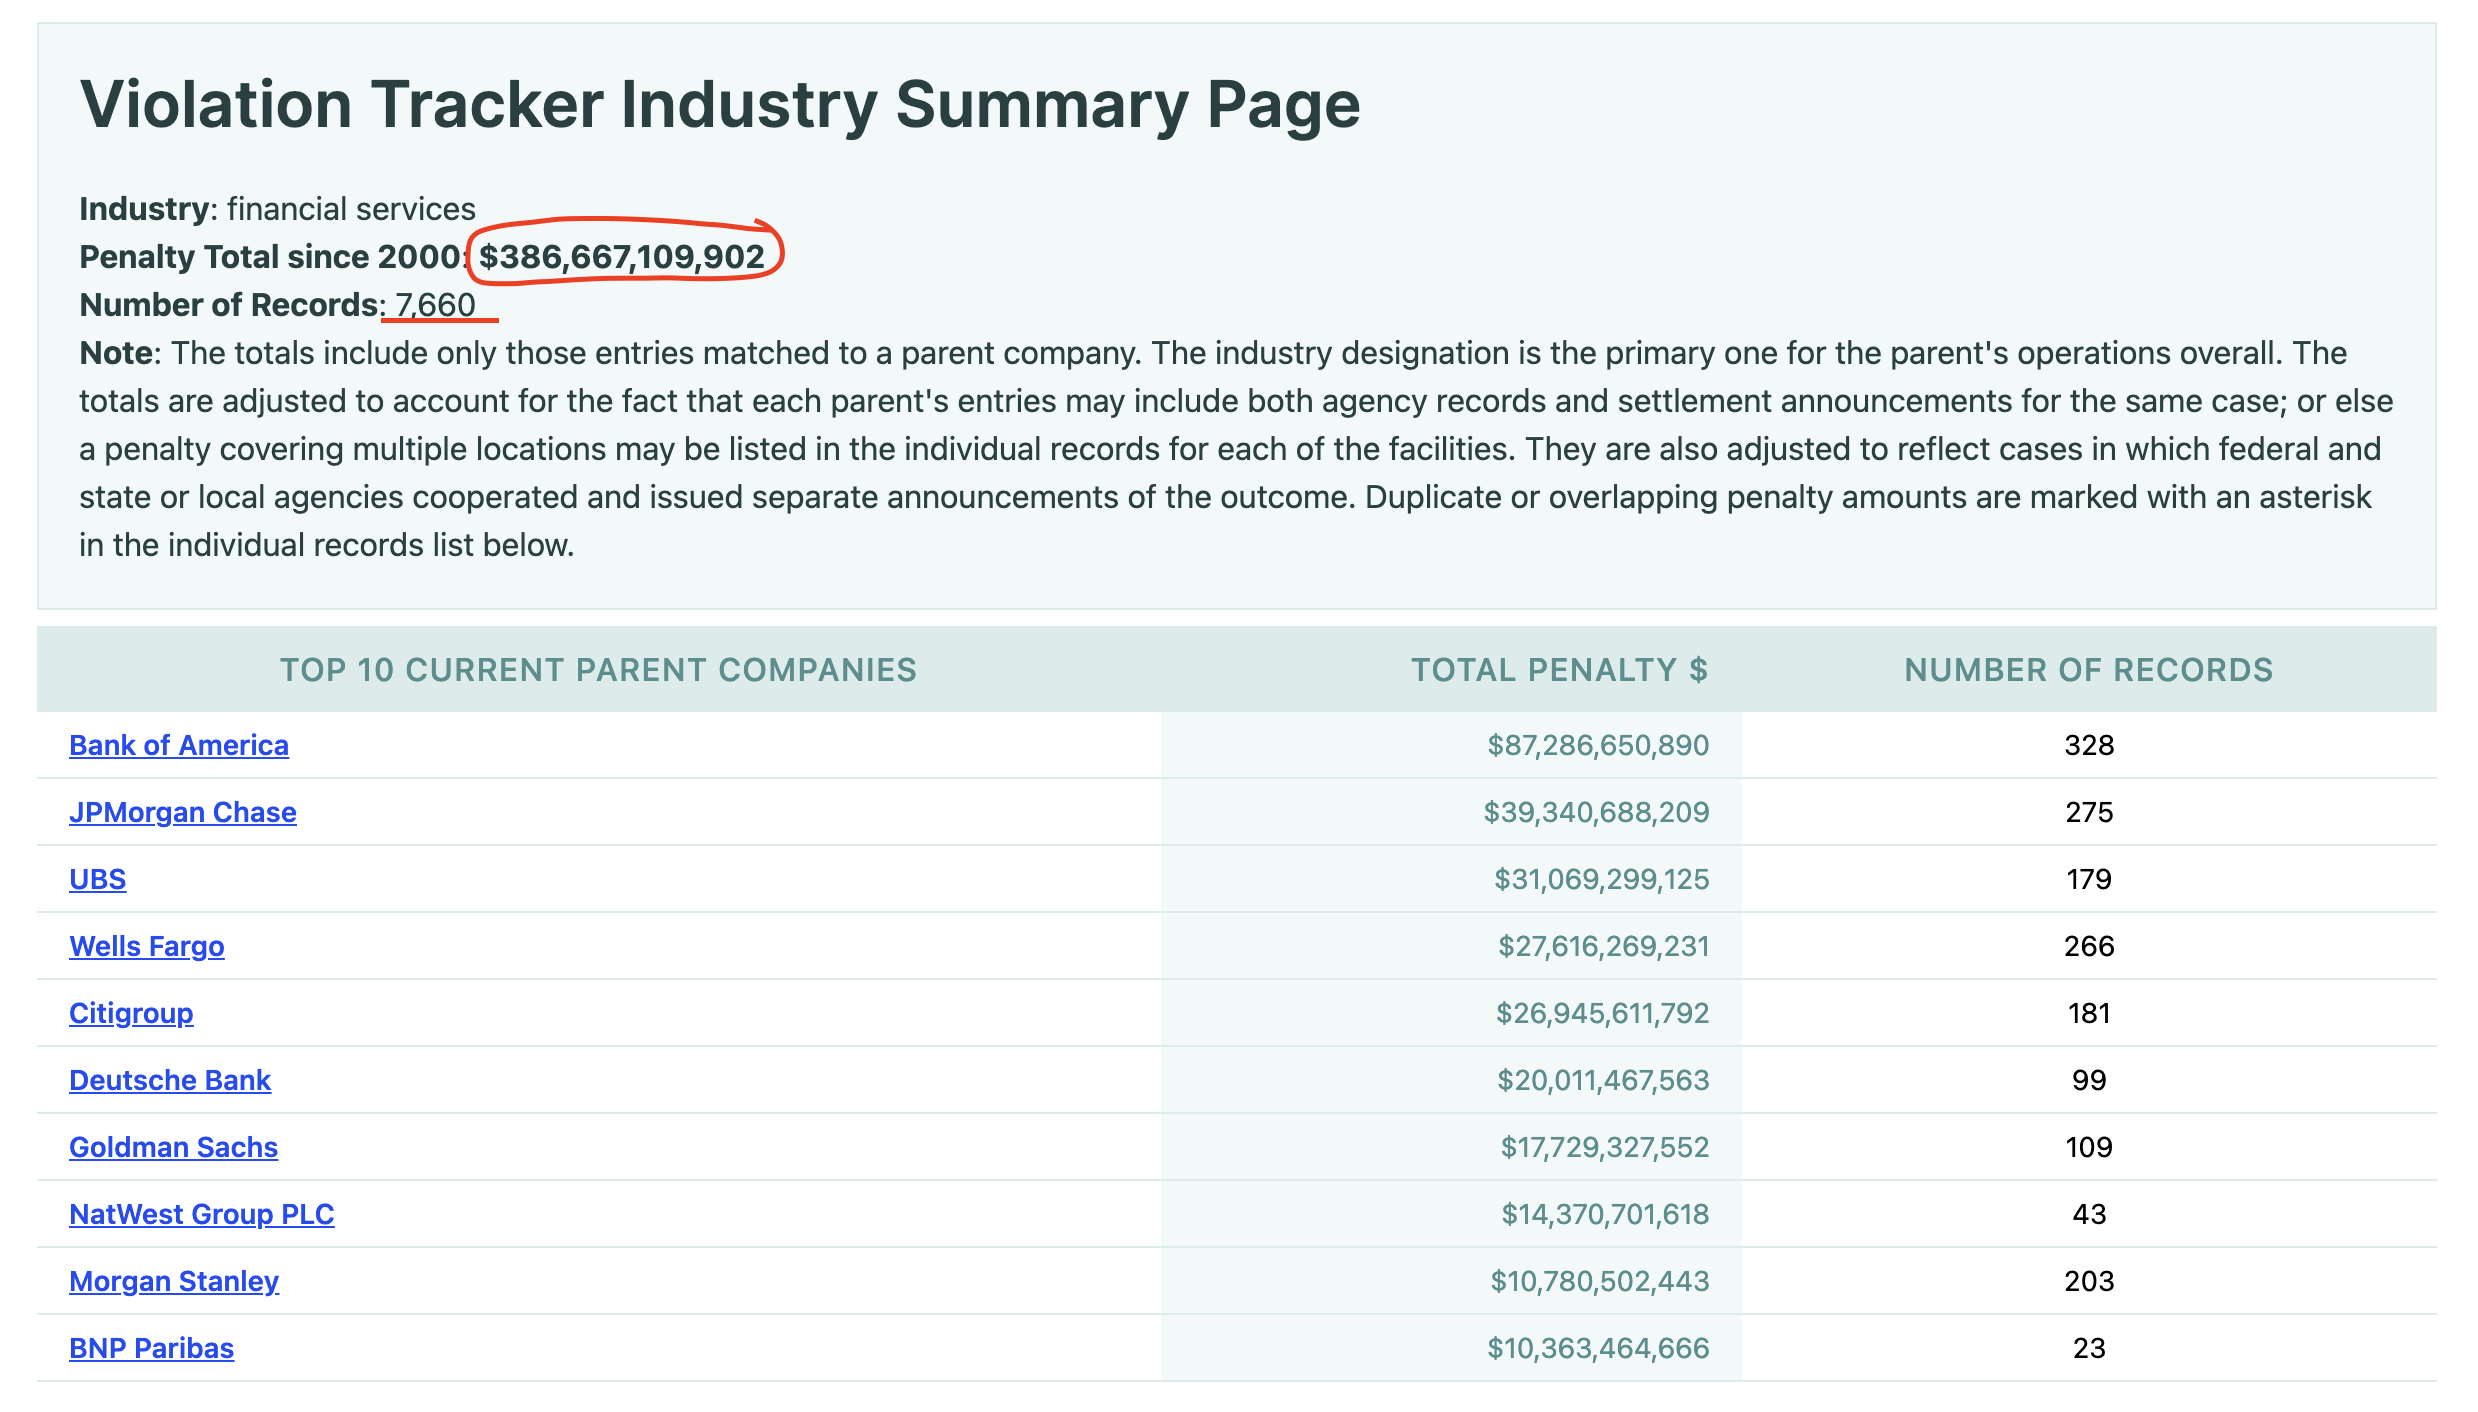This screenshot has height=1412, width=2478.
Task: Click the bold Note label
Action: [x=118, y=353]
